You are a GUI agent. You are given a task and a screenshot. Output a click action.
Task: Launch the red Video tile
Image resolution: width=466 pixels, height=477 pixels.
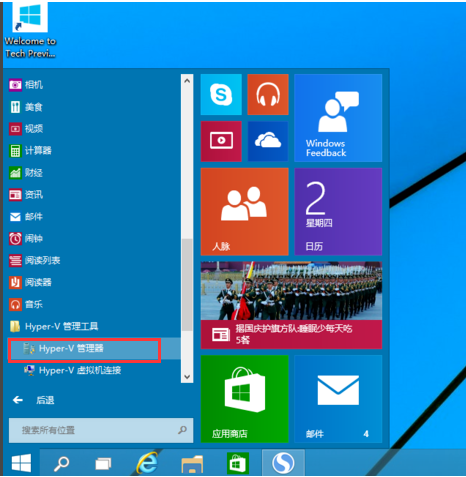221,141
